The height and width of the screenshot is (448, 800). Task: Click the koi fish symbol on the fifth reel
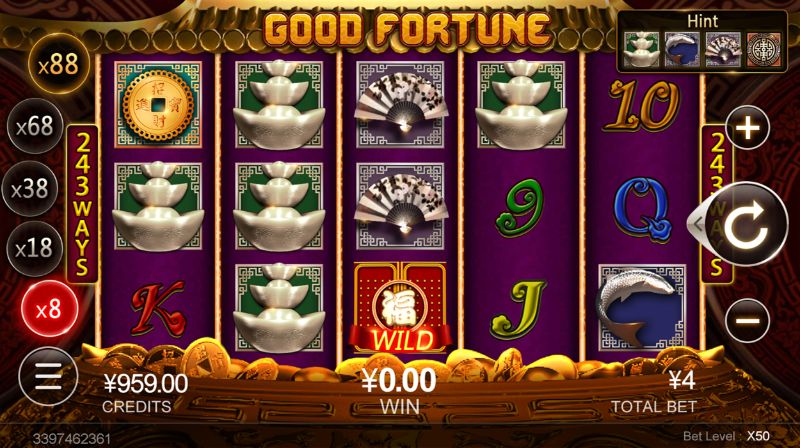(x=642, y=308)
